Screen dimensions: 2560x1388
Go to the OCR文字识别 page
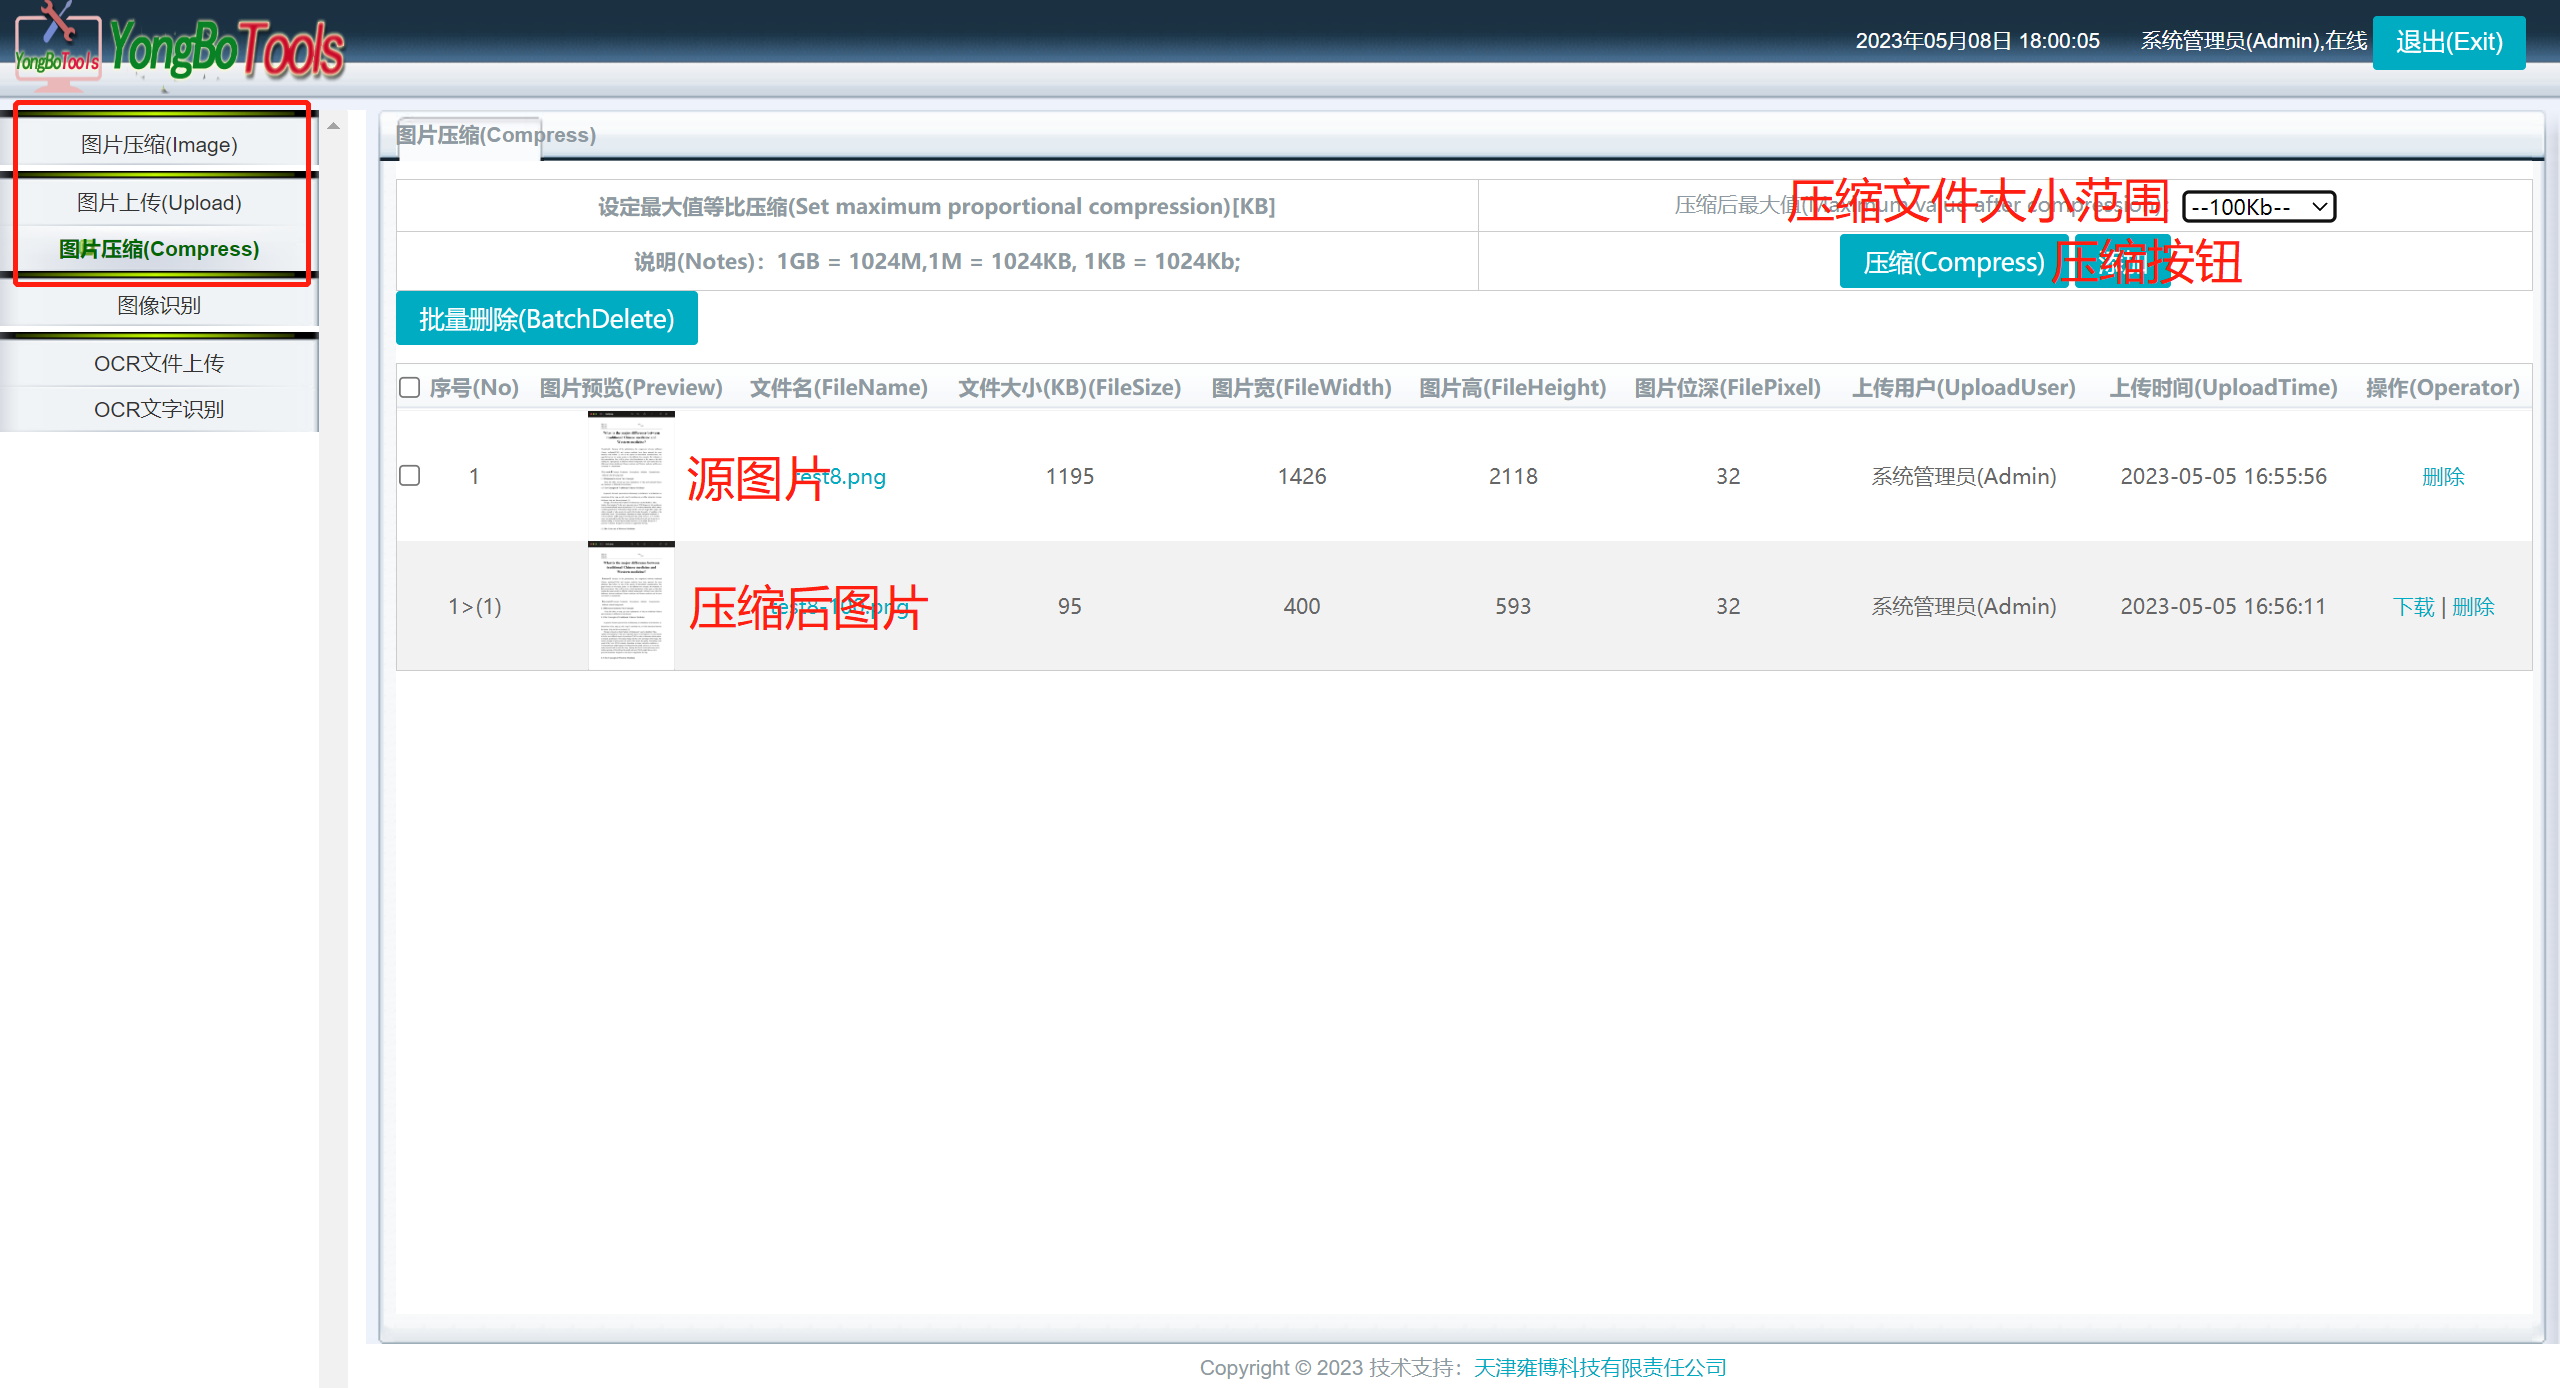coord(159,409)
